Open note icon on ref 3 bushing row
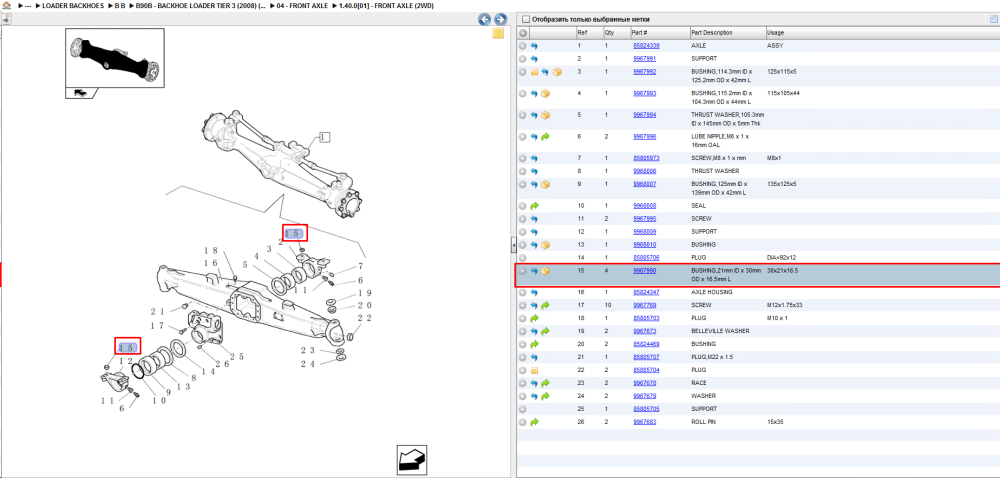The height and width of the screenshot is (478, 1000). point(534,72)
